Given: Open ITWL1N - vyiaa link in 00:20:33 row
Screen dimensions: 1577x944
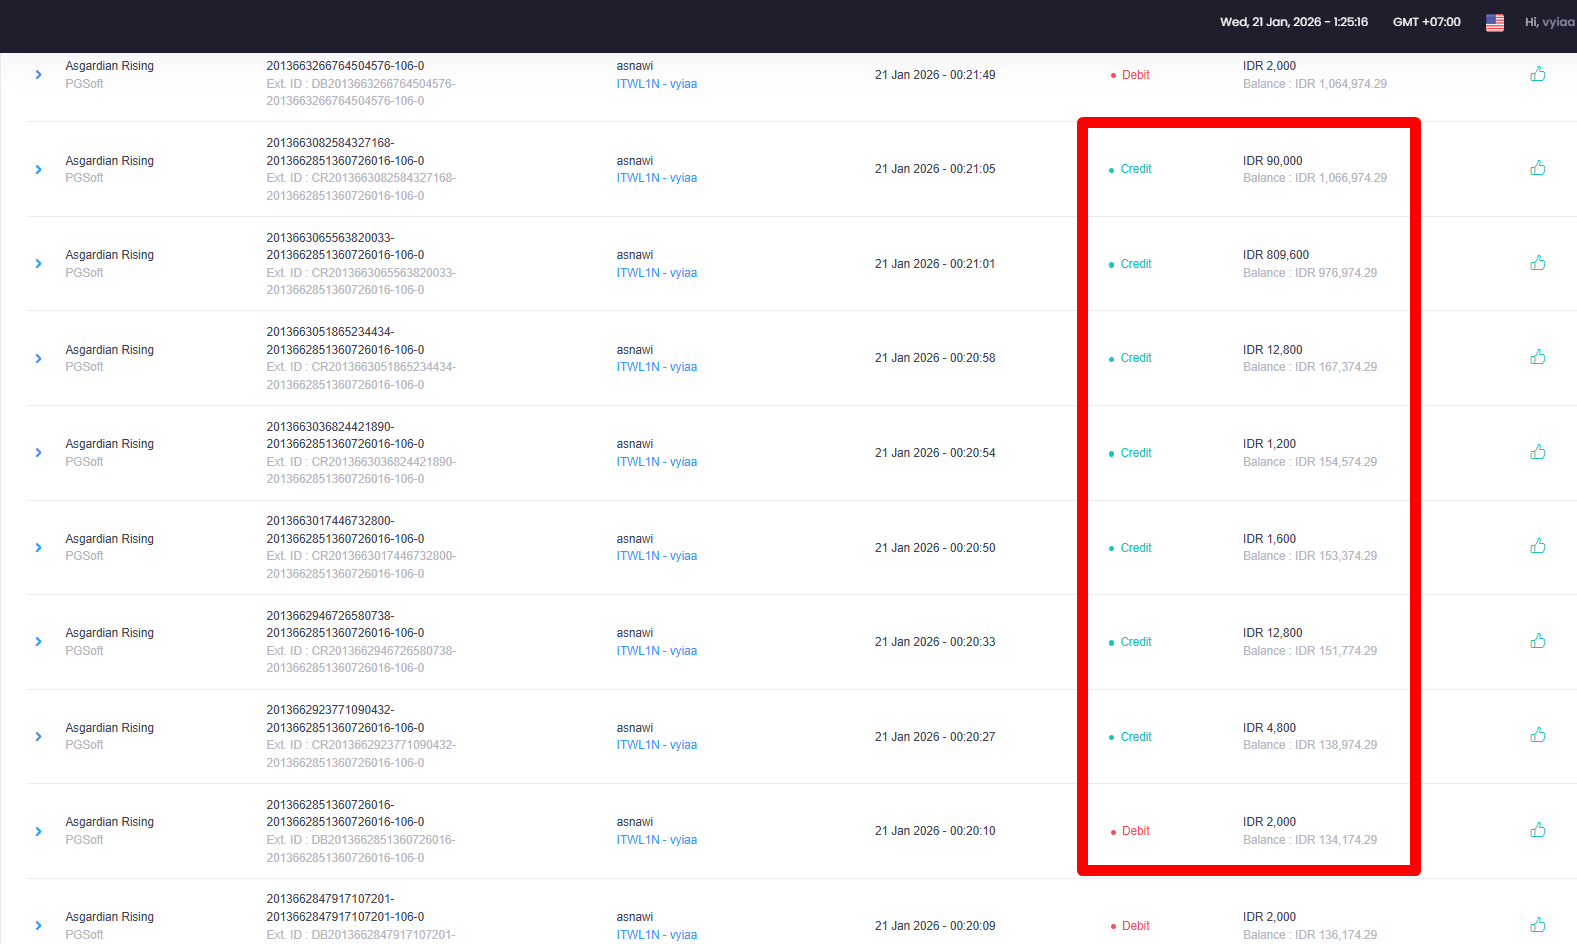Looking at the screenshot, I should tap(657, 651).
